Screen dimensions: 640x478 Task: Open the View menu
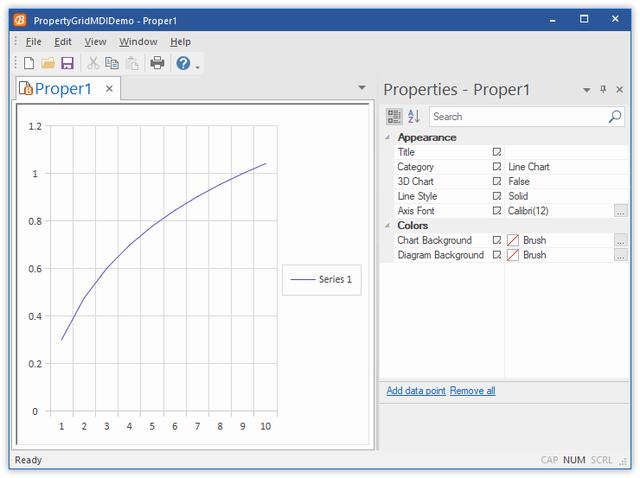pyautogui.click(x=96, y=42)
